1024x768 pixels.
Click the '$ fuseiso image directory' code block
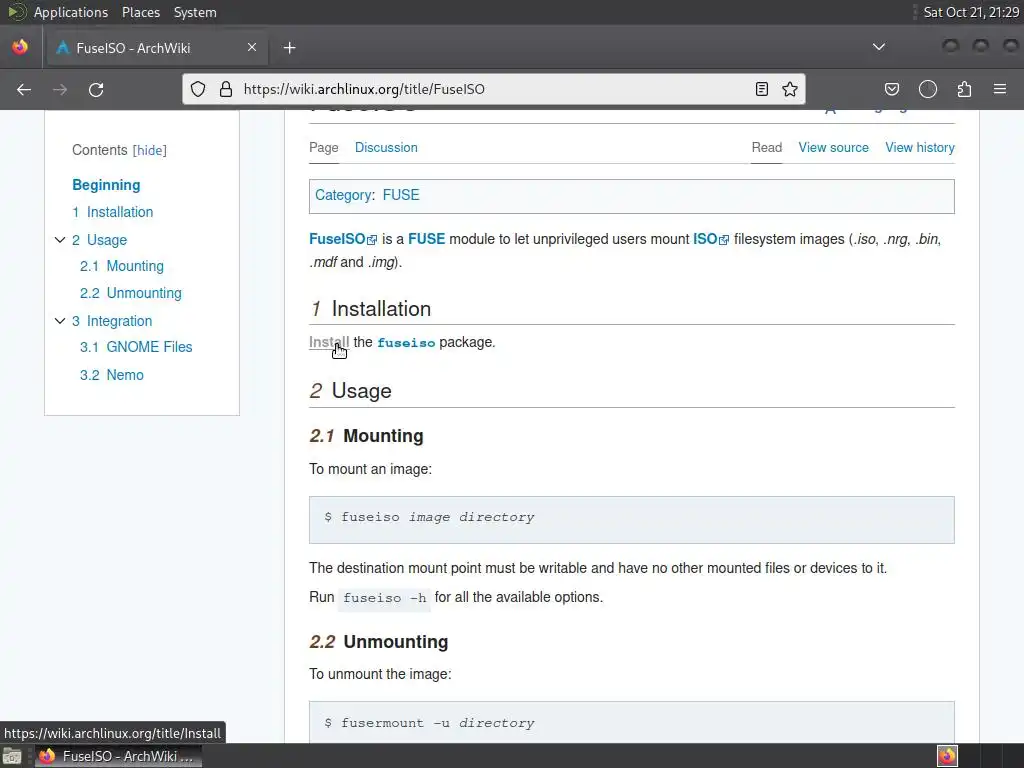click(x=632, y=520)
